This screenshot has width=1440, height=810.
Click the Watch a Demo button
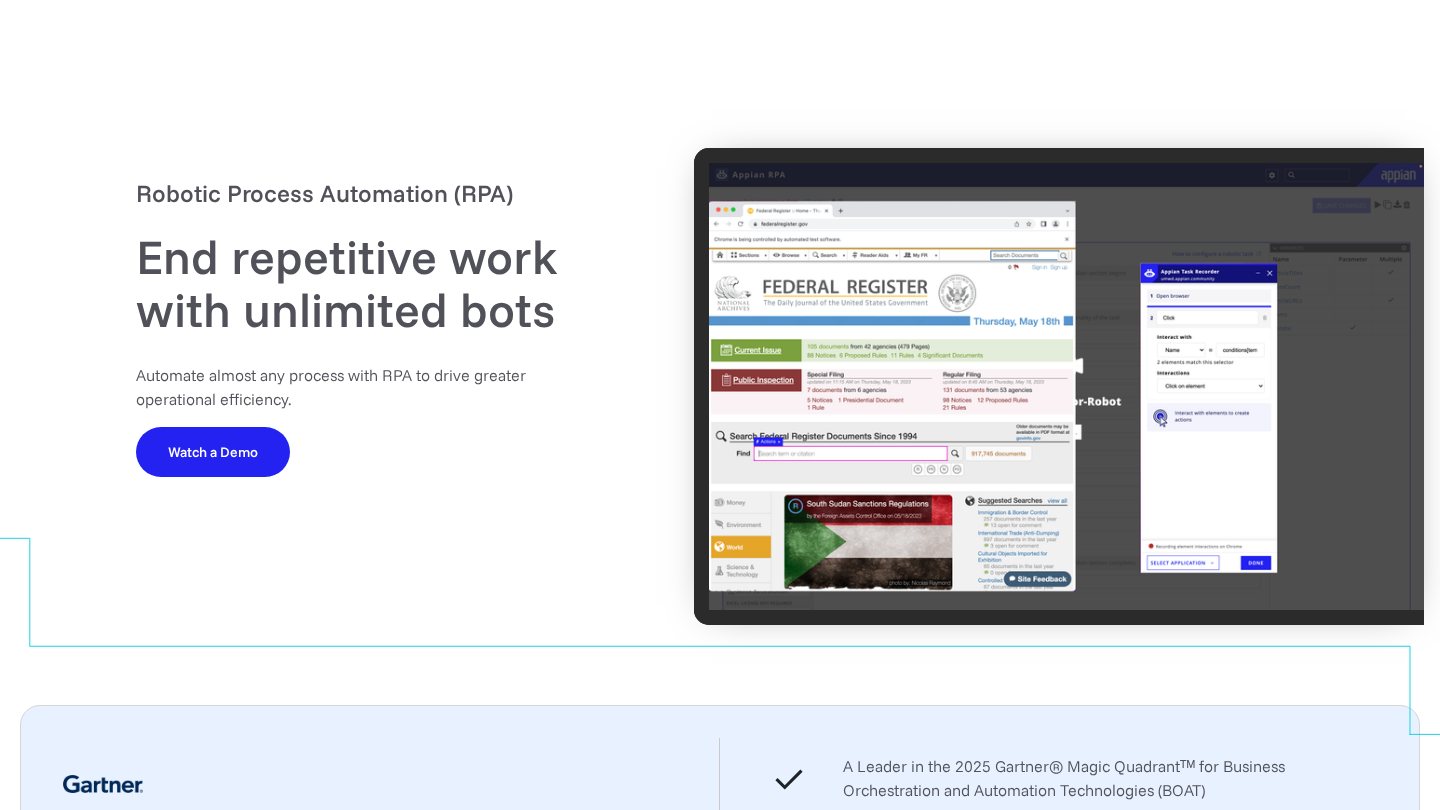click(213, 452)
